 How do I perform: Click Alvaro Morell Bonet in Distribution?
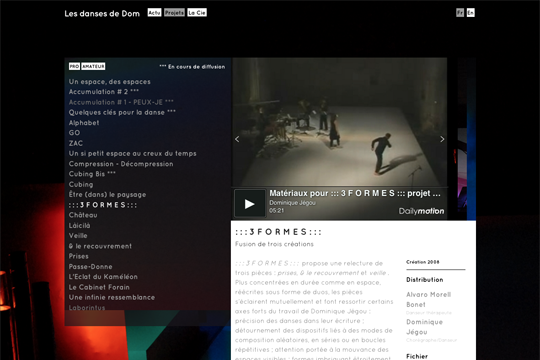click(428, 299)
